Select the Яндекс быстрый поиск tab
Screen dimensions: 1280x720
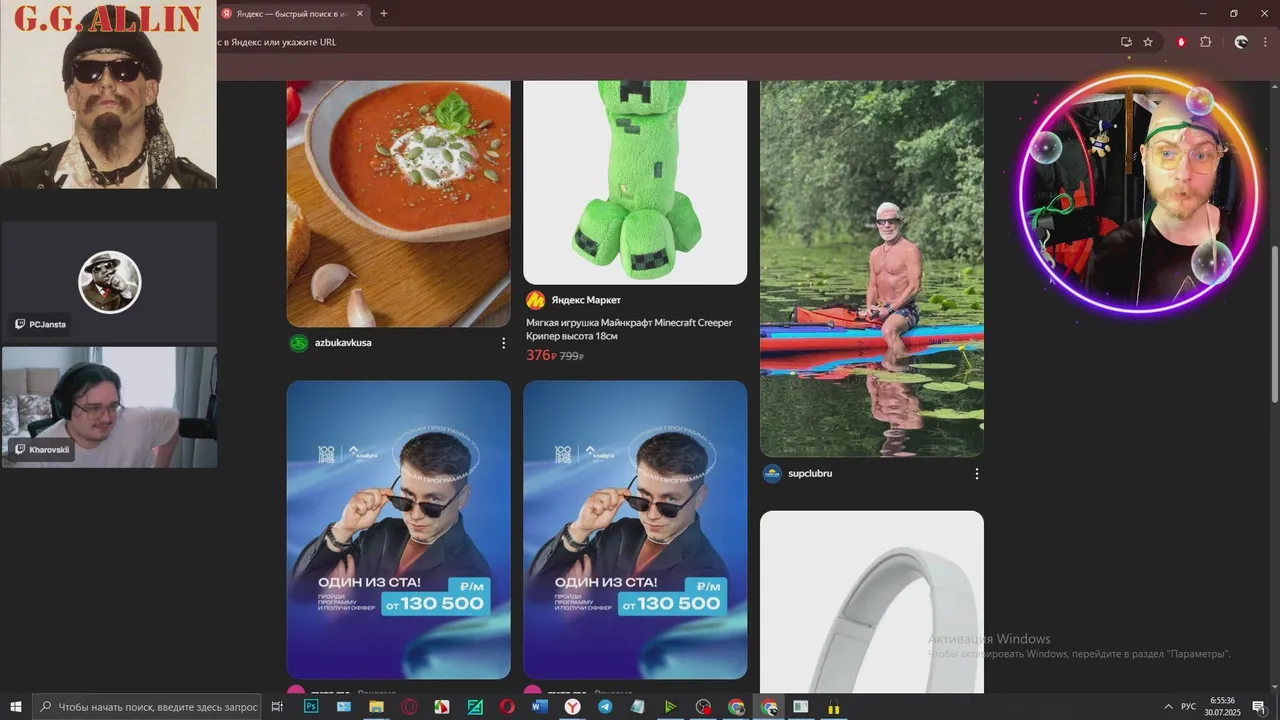click(292, 14)
